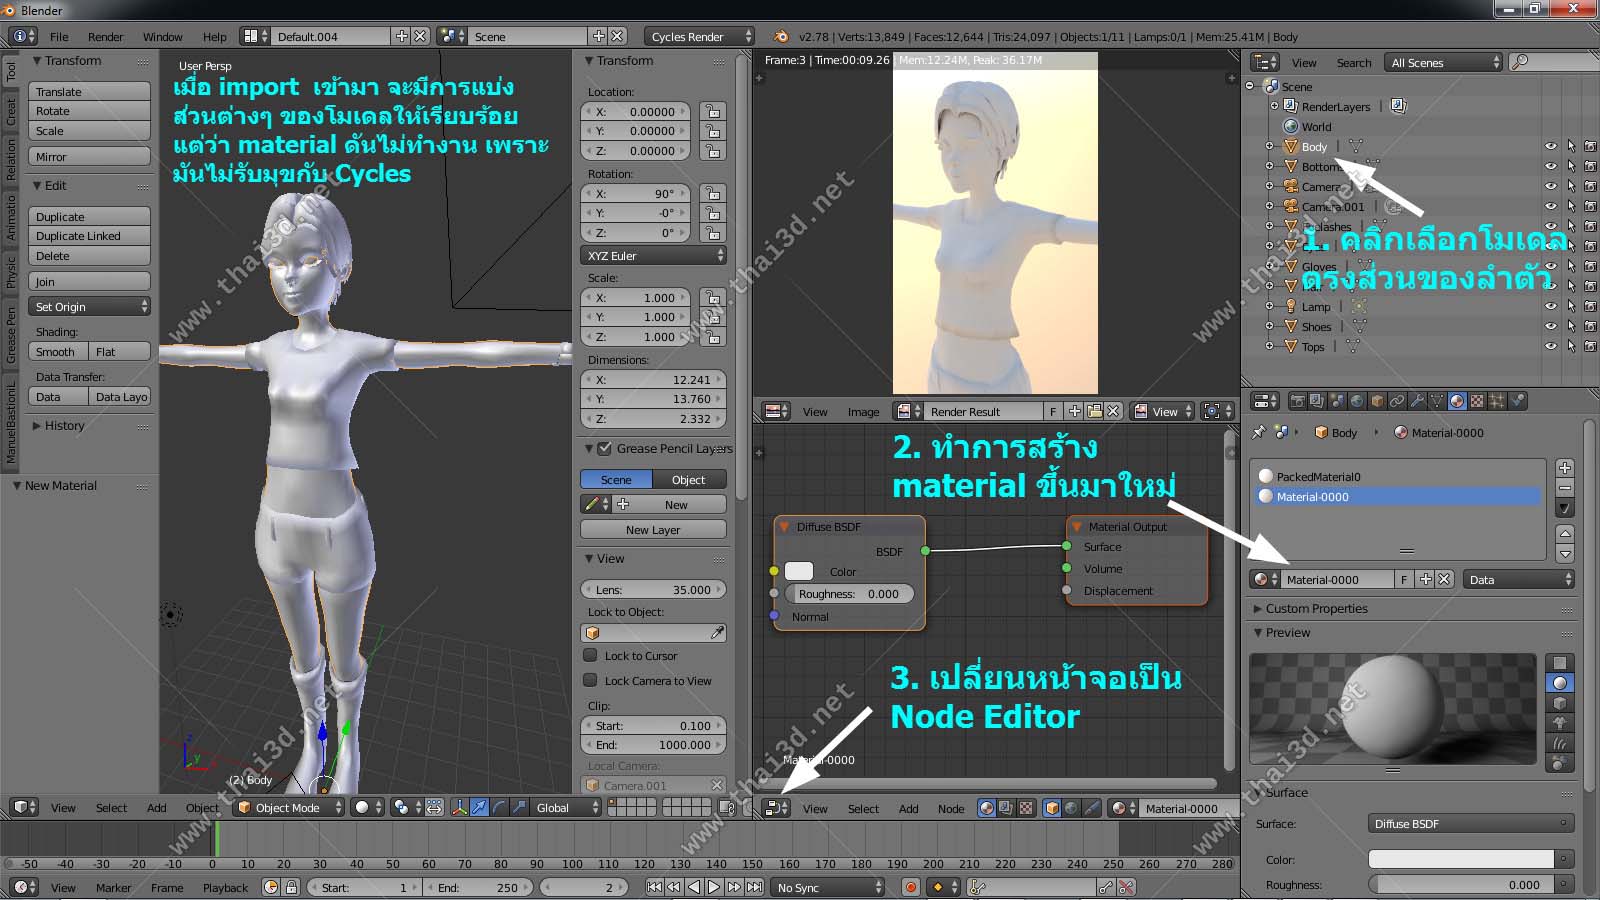The height and width of the screenshot is (900, 1600).
Task: Expand the Custom Properties panel
Action: point(1316,608)
